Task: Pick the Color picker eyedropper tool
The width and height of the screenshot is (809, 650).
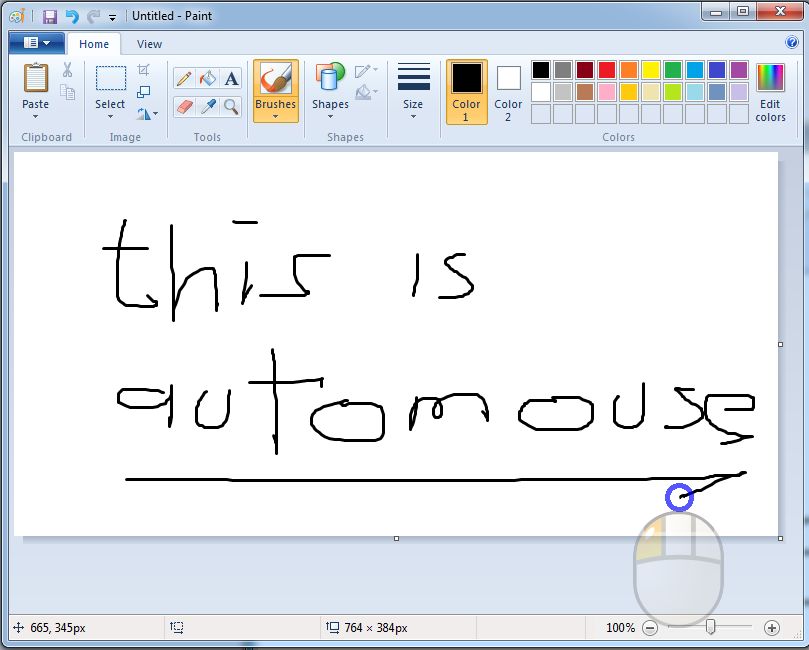Action: [208, 106]
